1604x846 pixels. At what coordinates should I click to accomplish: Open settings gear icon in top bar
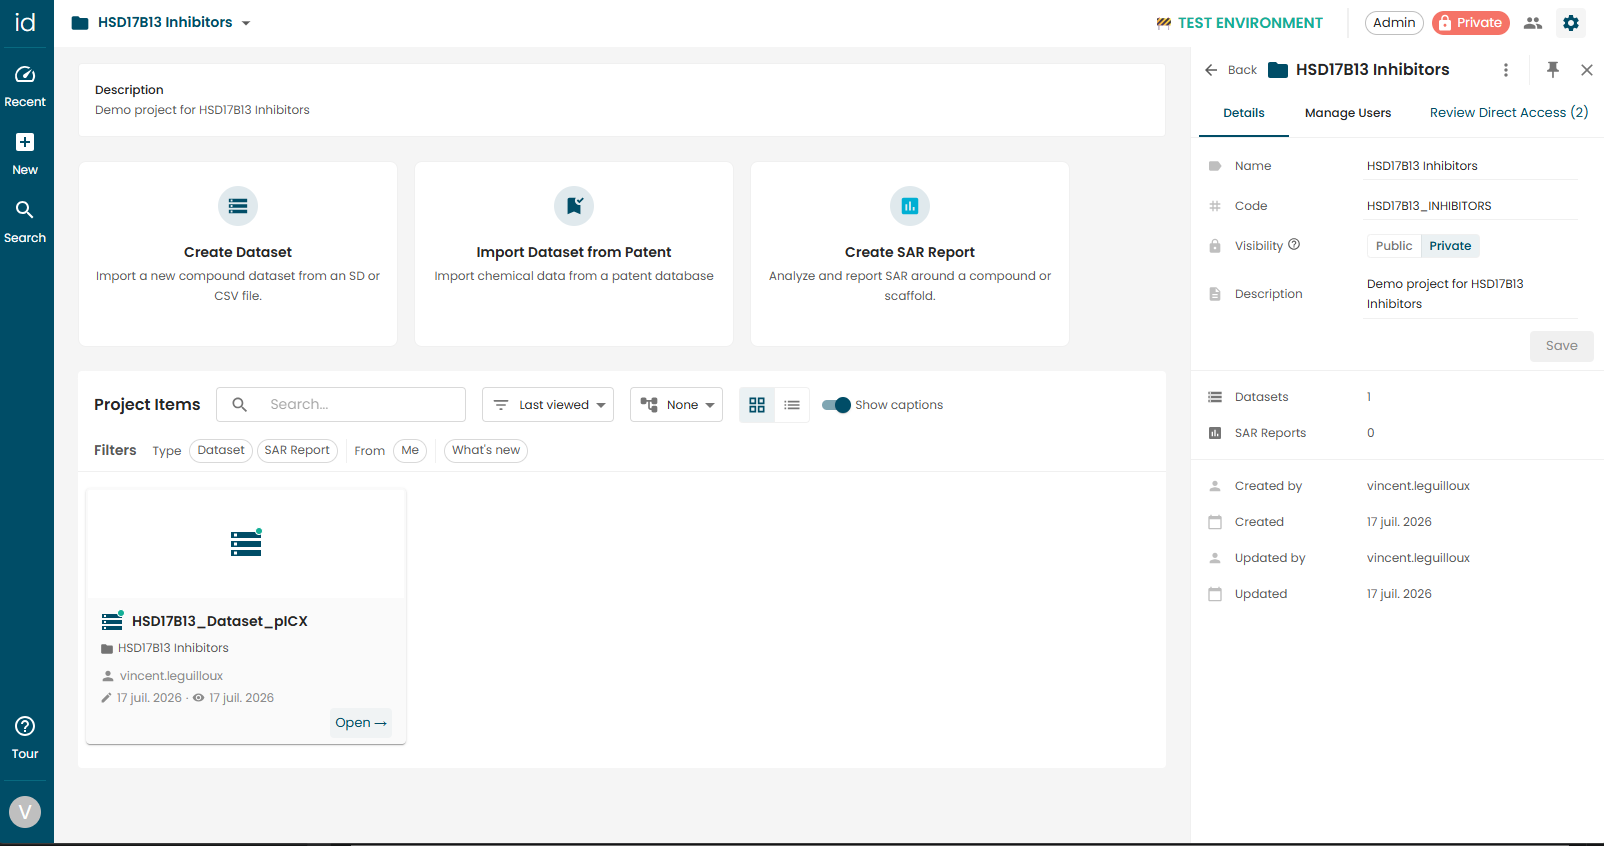[1571, 23]
